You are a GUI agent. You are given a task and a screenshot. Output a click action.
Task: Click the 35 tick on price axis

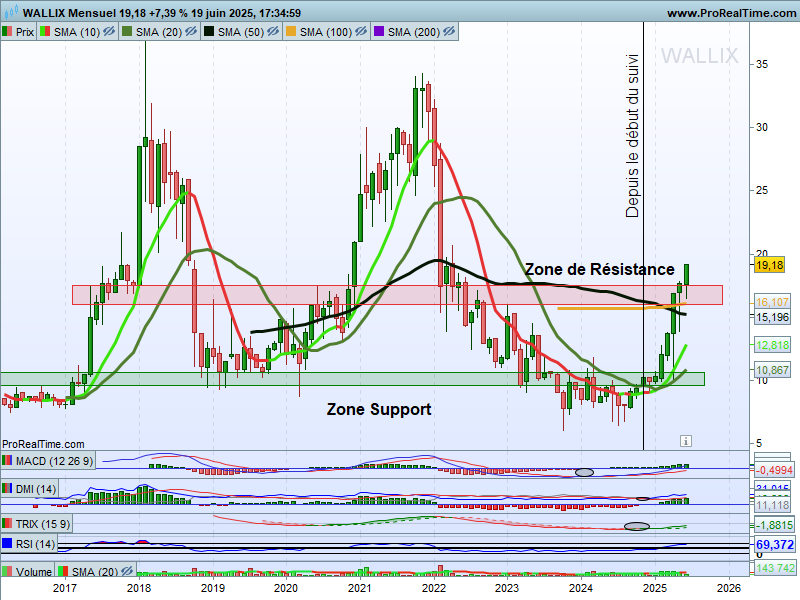[762, 64]
